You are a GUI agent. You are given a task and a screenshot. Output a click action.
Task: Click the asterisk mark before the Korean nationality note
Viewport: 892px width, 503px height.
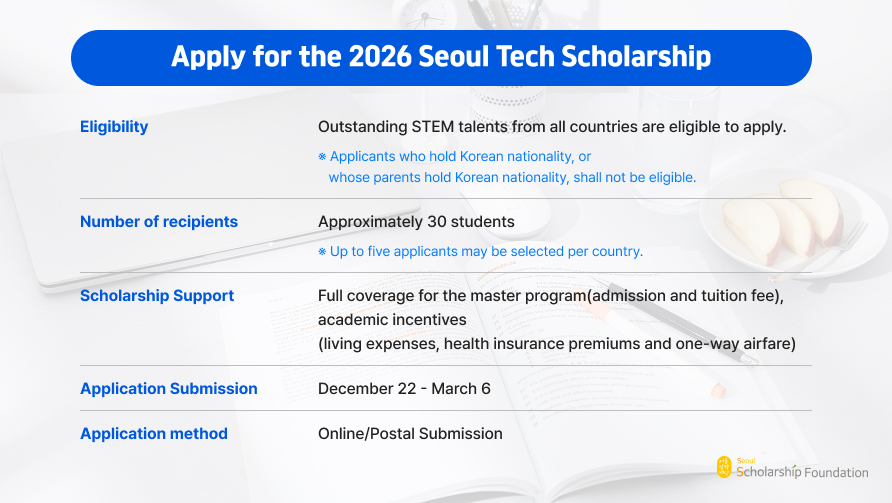[x=322, y=157]
